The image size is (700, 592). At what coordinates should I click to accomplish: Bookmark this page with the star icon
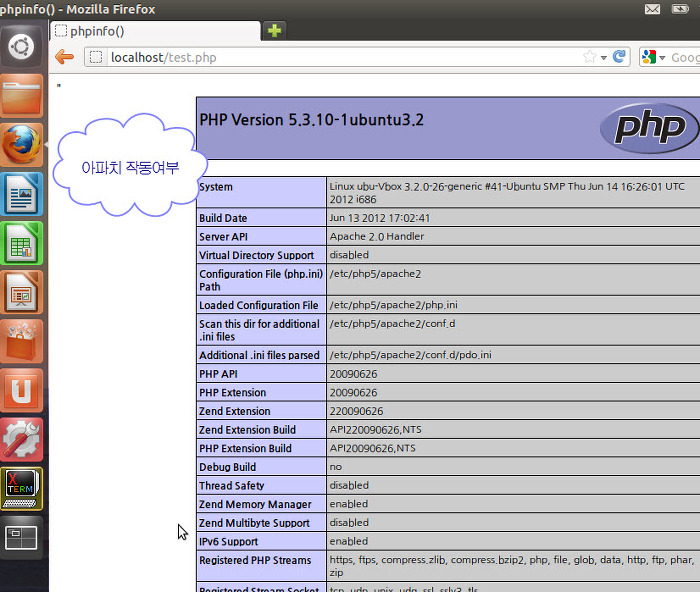click(x=590, y=57)
